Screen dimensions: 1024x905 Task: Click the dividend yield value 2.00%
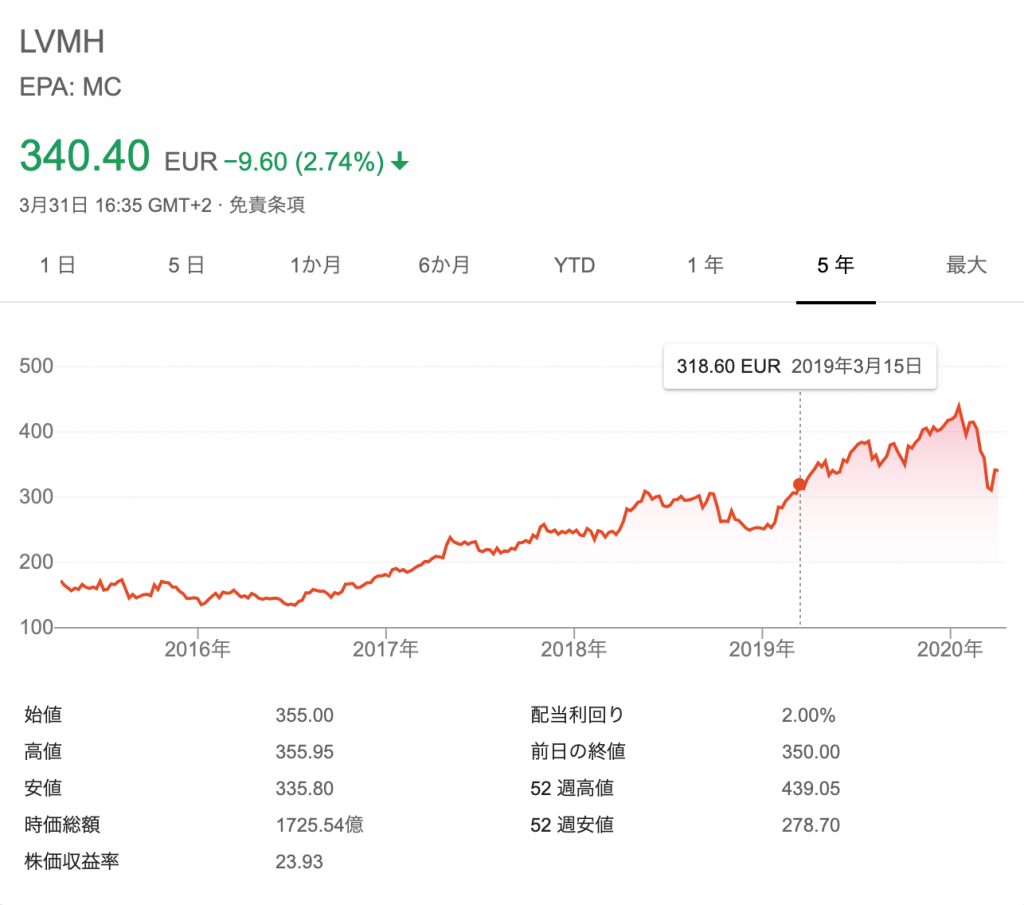tap(808, 716)
